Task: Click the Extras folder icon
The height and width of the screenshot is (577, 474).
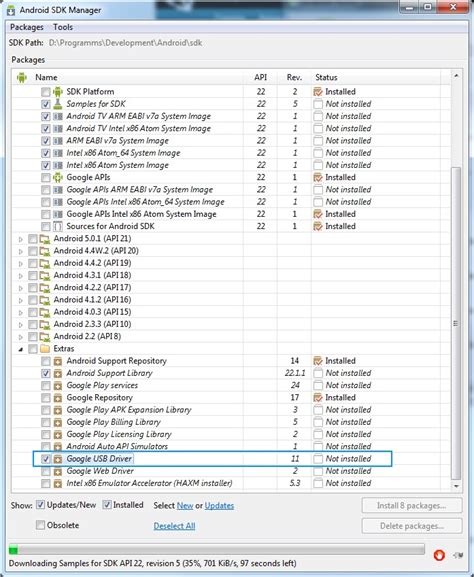Action: pos(45,348)
